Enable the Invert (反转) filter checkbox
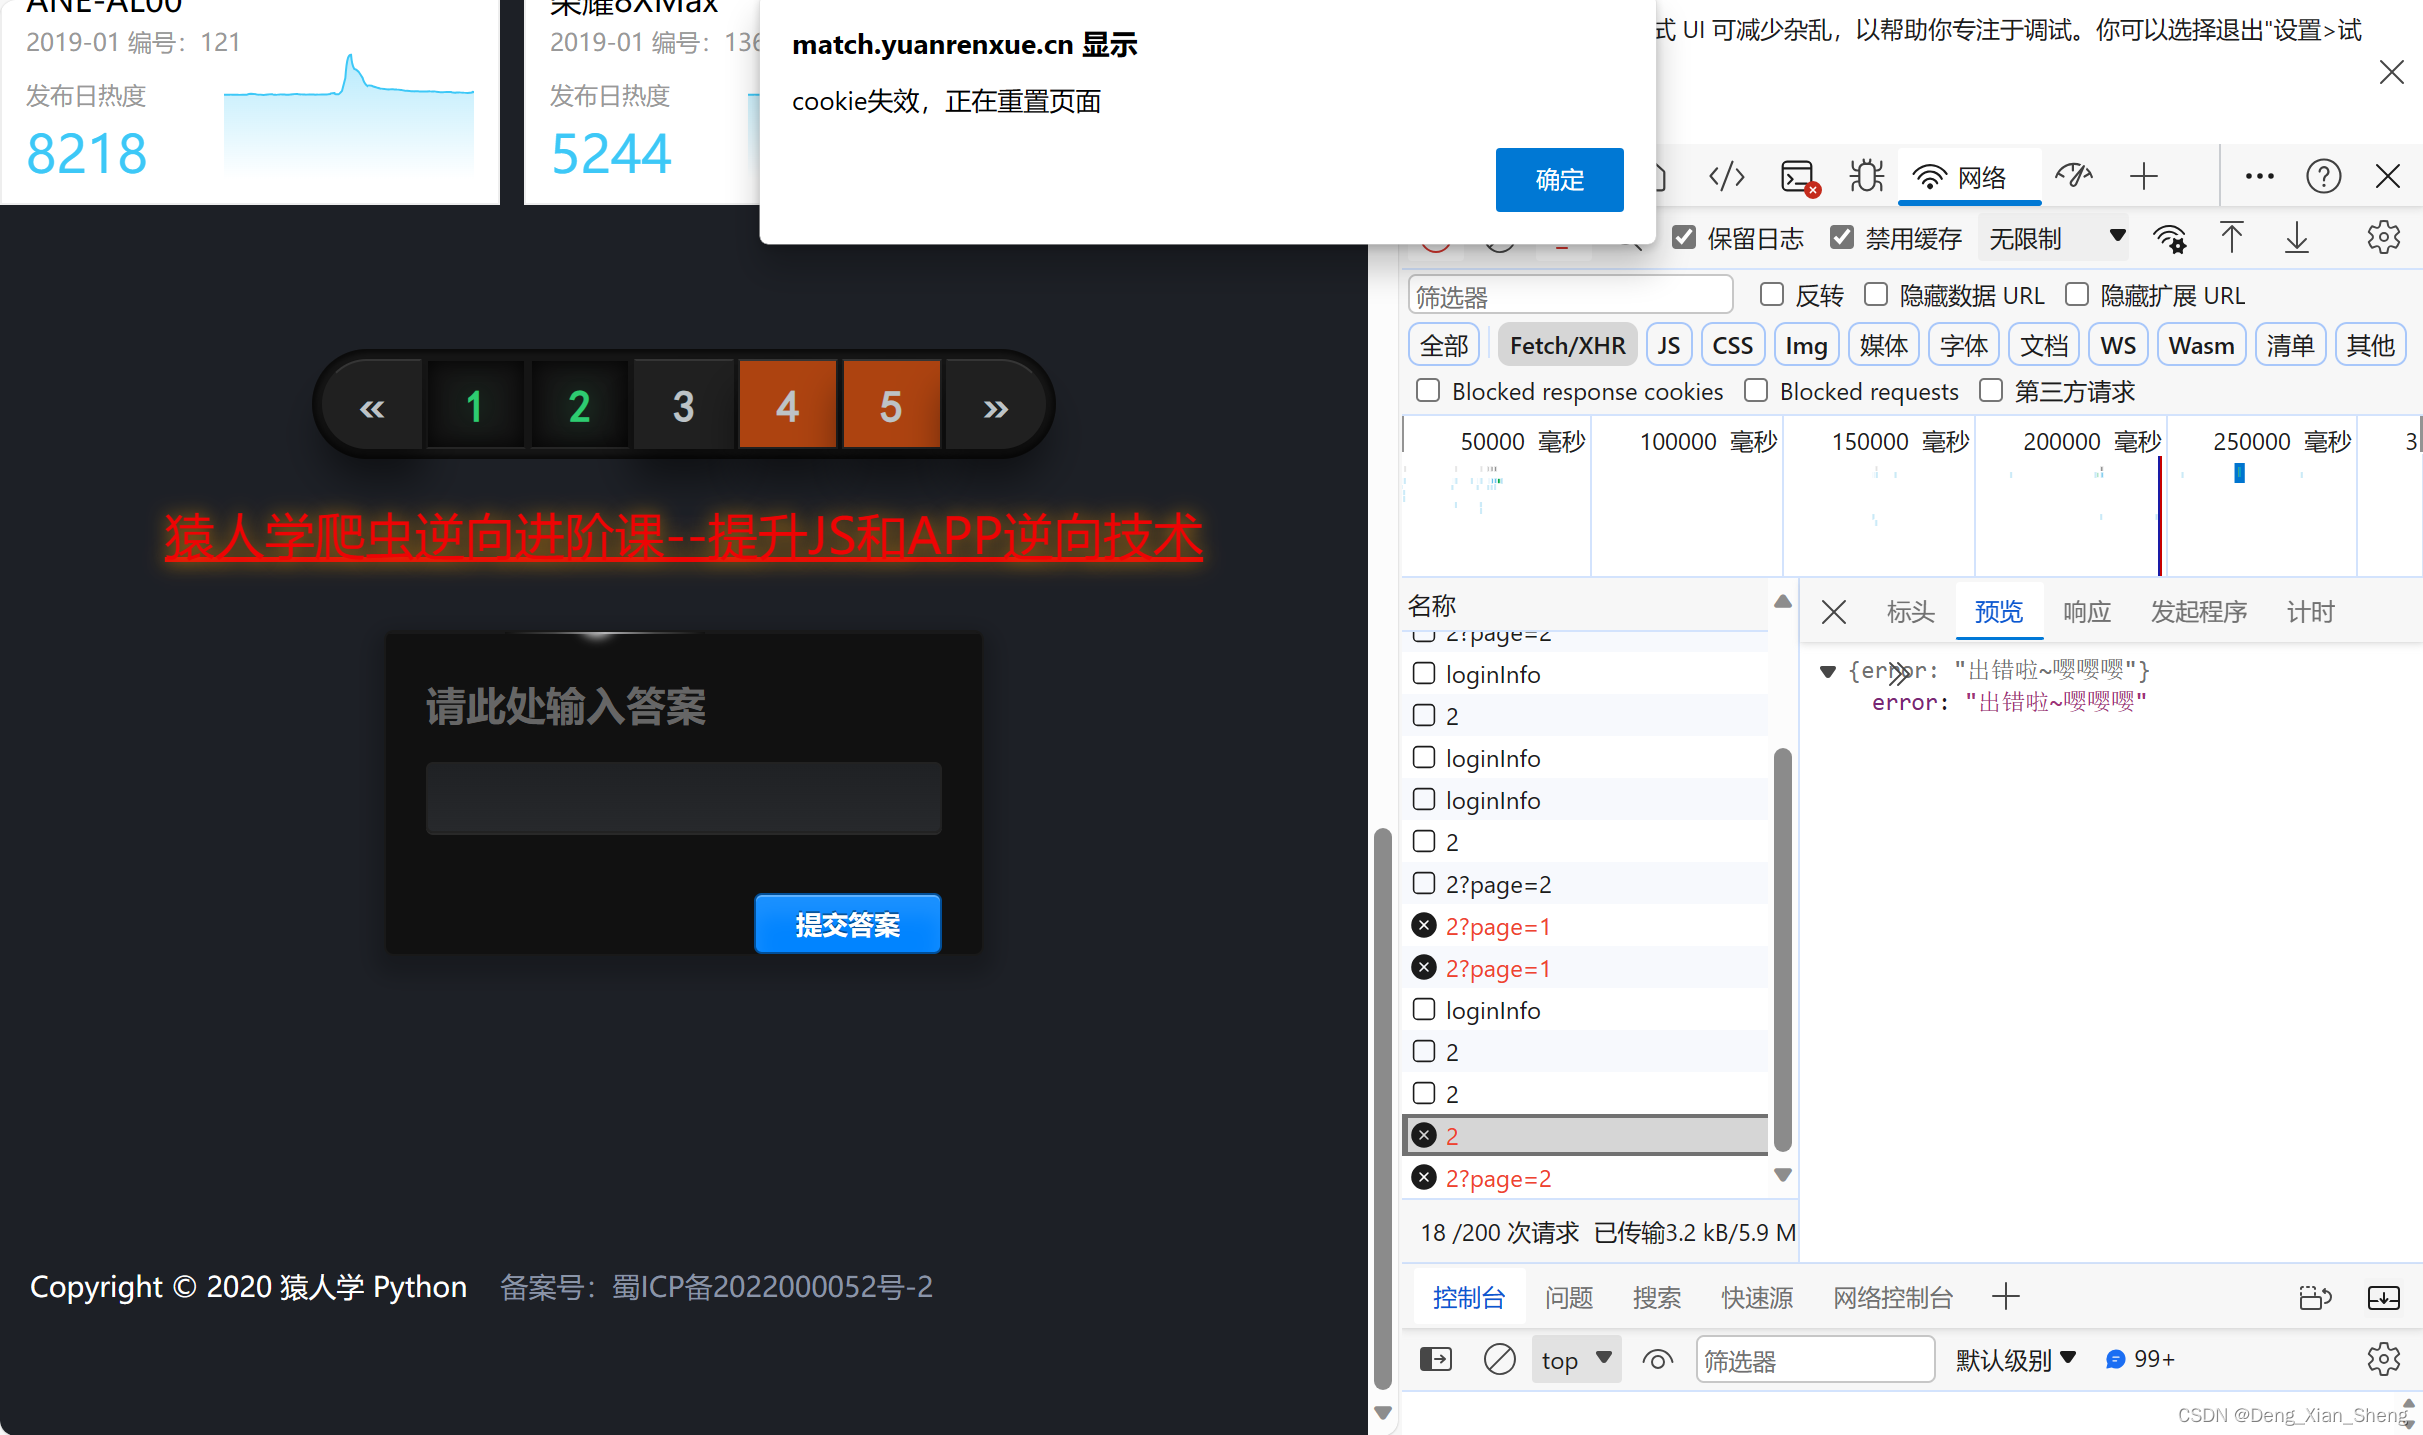Screen dimensions: 2423x1435 1772,294
